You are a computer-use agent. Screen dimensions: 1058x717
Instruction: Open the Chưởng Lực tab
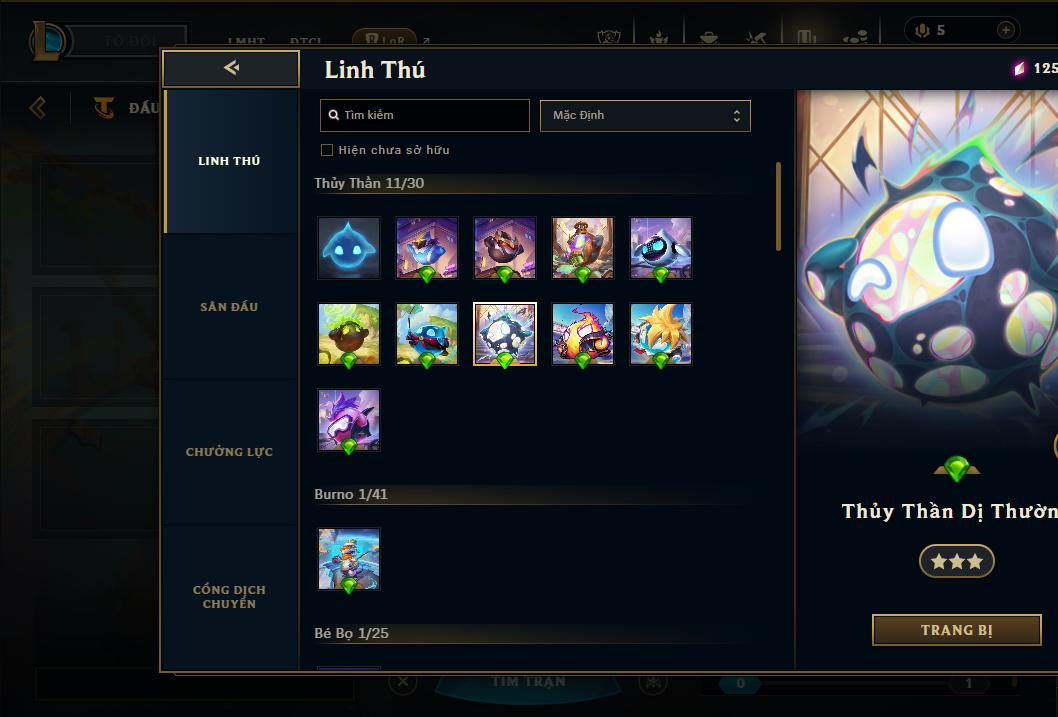229,452
